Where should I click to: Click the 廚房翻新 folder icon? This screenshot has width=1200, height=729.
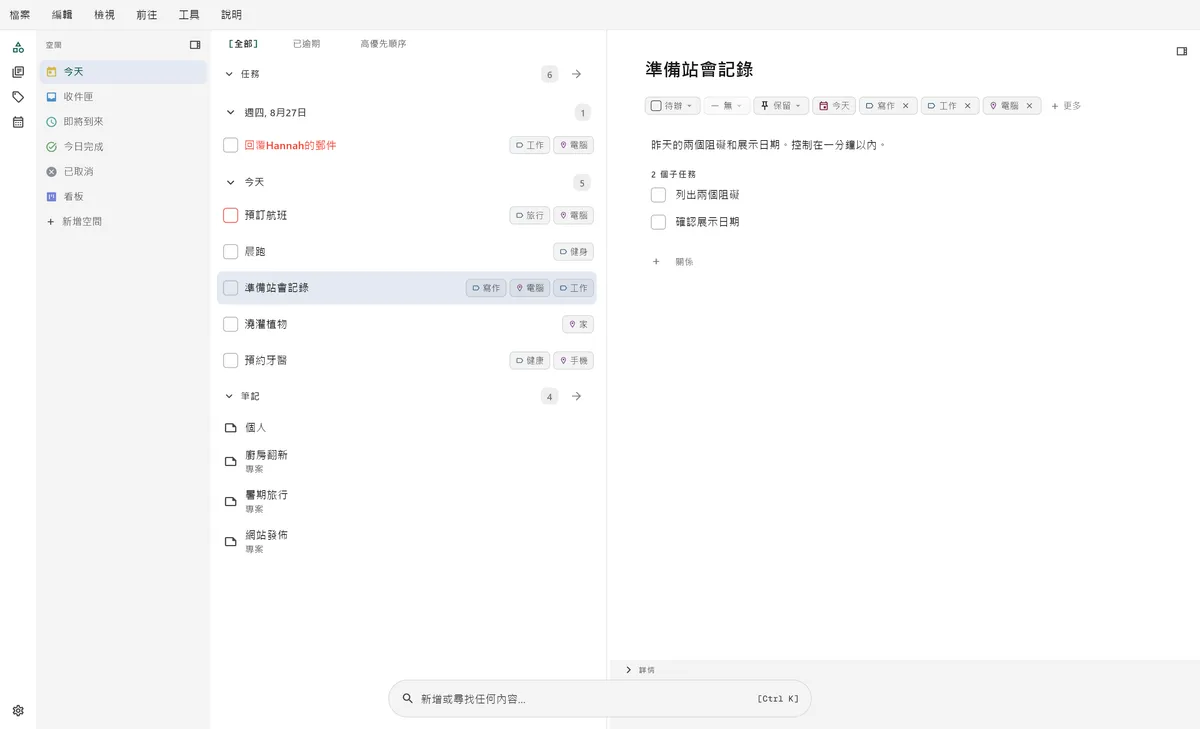(x=231, y=461)
